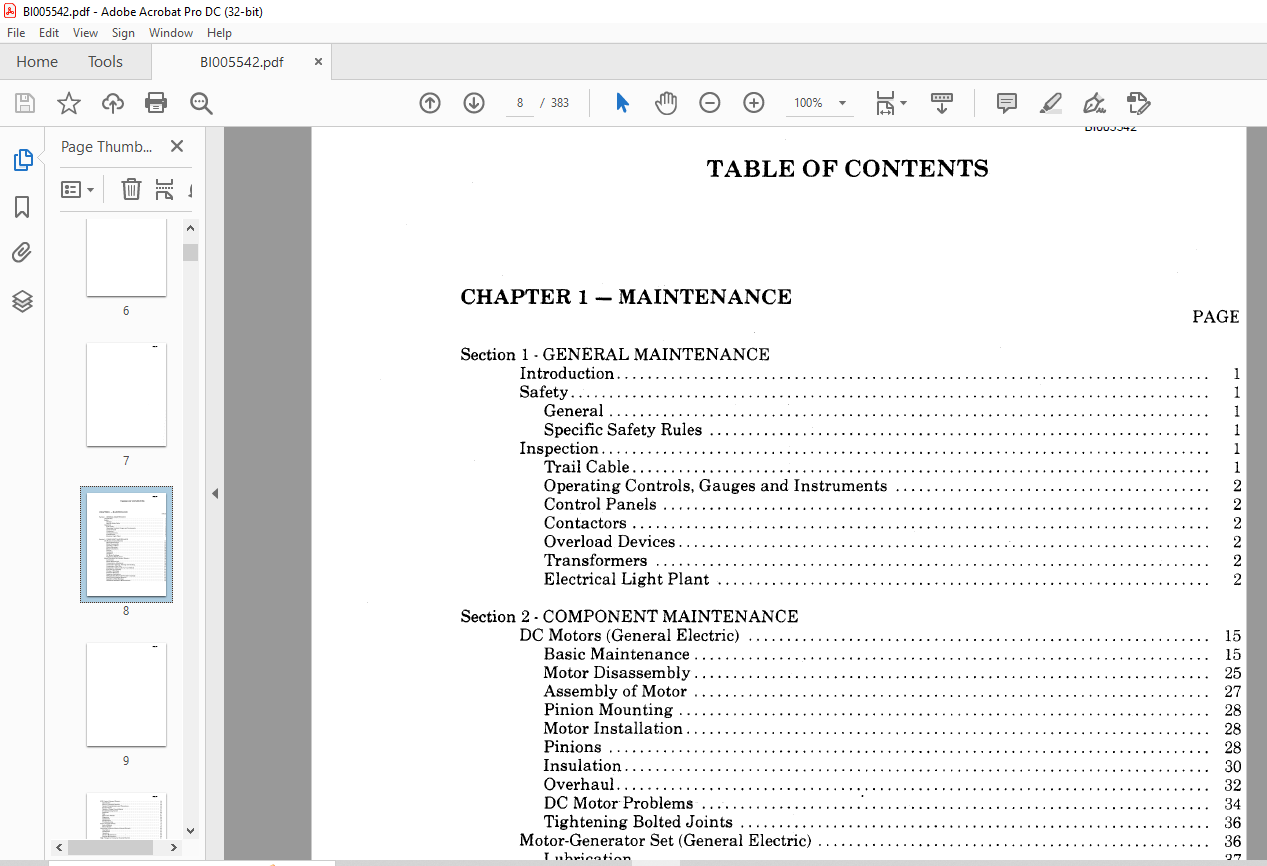Open Page Thumbnails sidebar icon
Image resolution: width=1267 pixels, height=866 pixels.
(22, 159)
